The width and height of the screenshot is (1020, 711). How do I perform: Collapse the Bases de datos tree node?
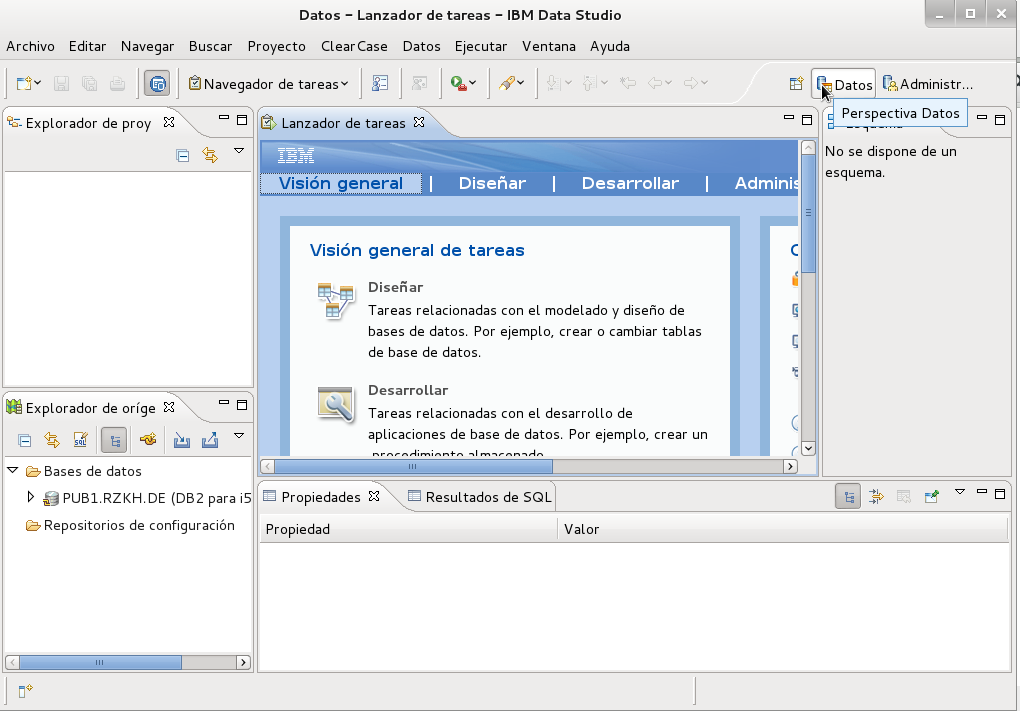click(x=12, y=470)
